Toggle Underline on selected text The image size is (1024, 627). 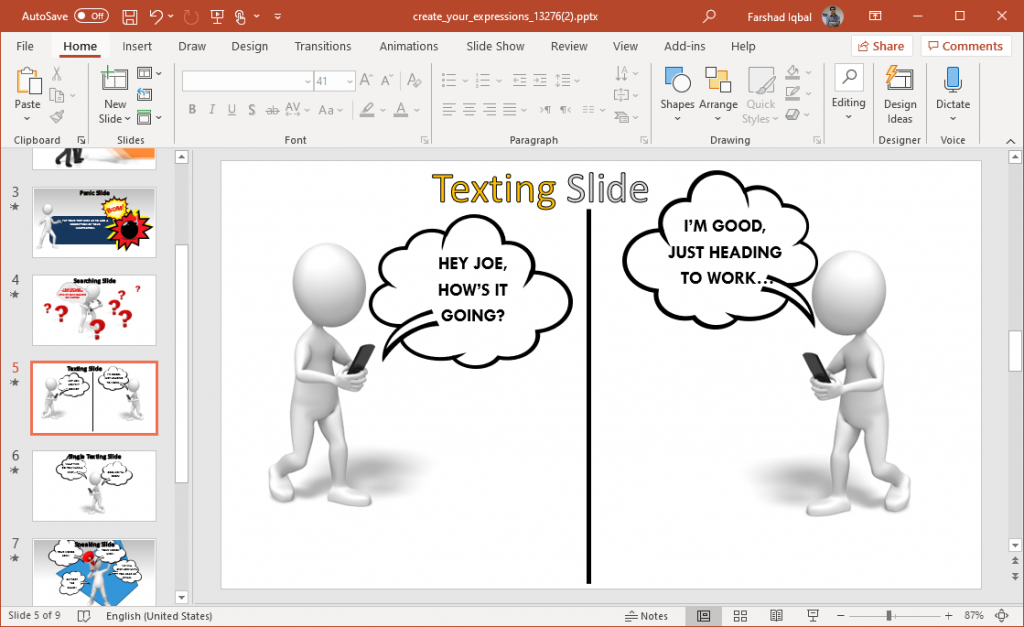(x=231, y=110)
